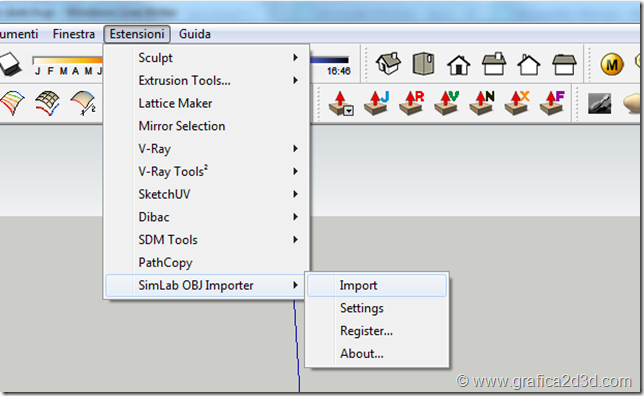
Task: Select the purple F push-pull tool
Action: pos(553,103)
